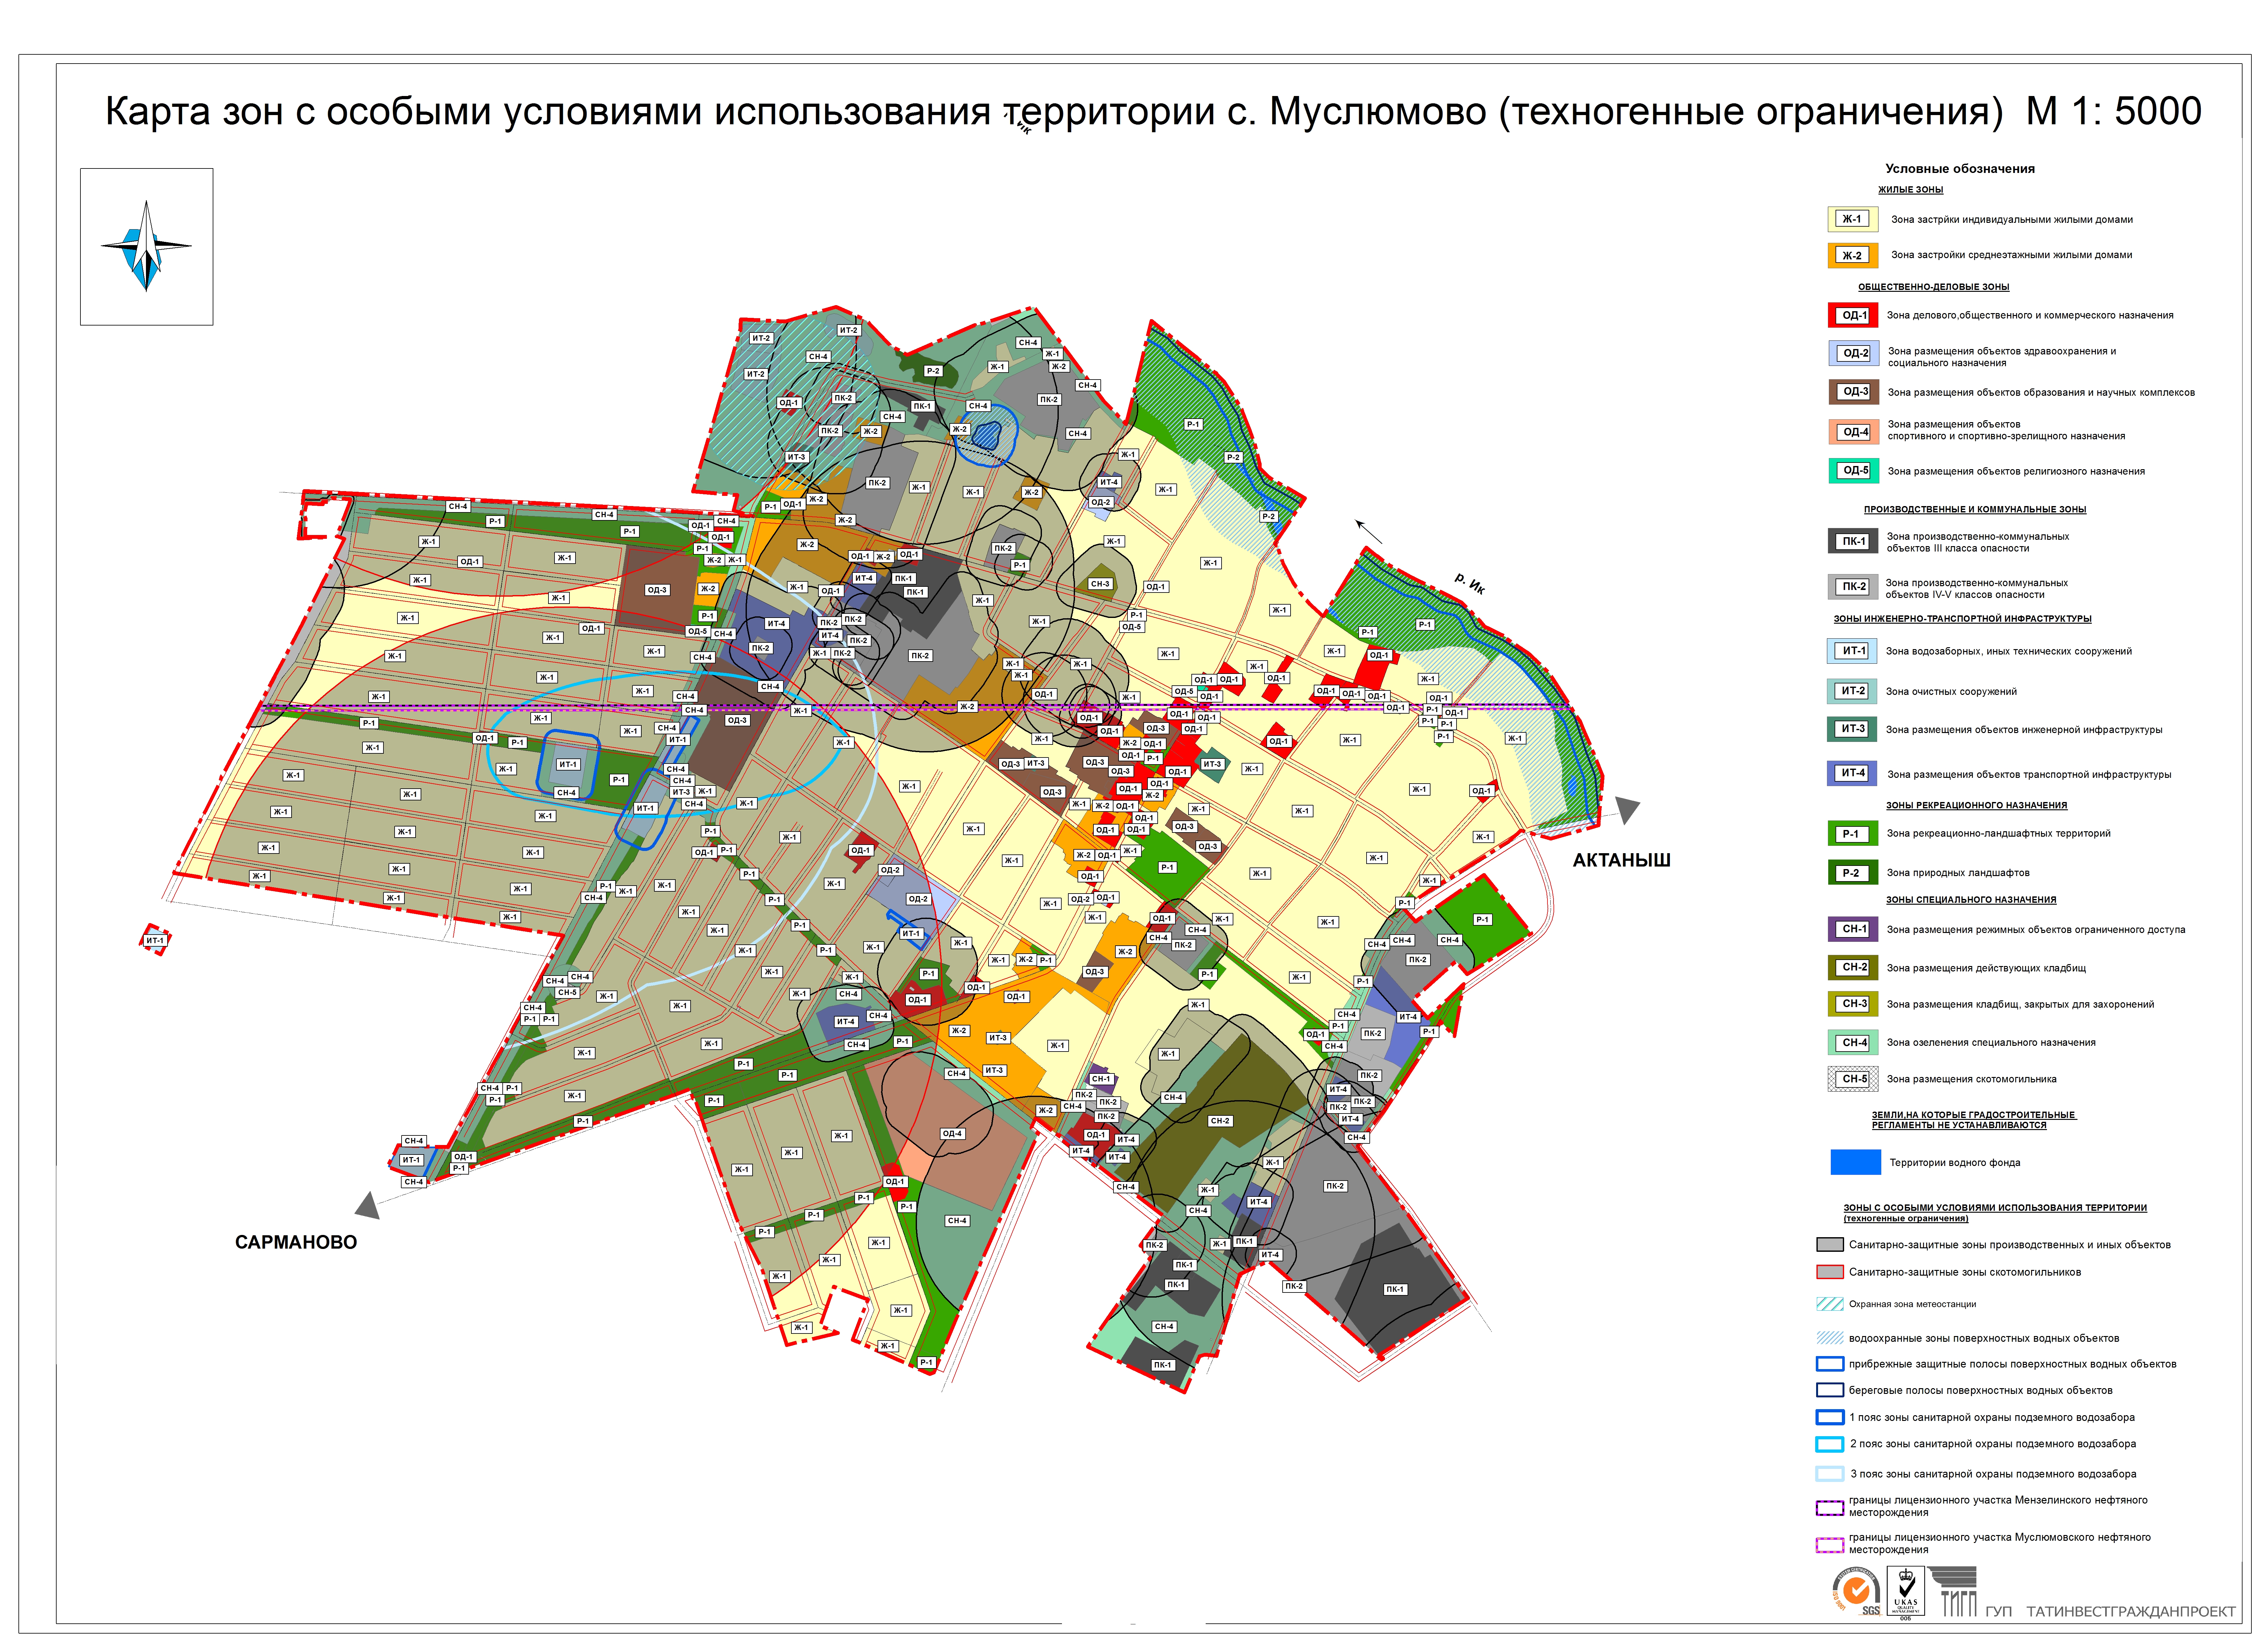The height and width of the screenshot is (1652, 2253).
Task: Select the light blue ОД-2 legend swatch
Action: (x=1853, y=353)
